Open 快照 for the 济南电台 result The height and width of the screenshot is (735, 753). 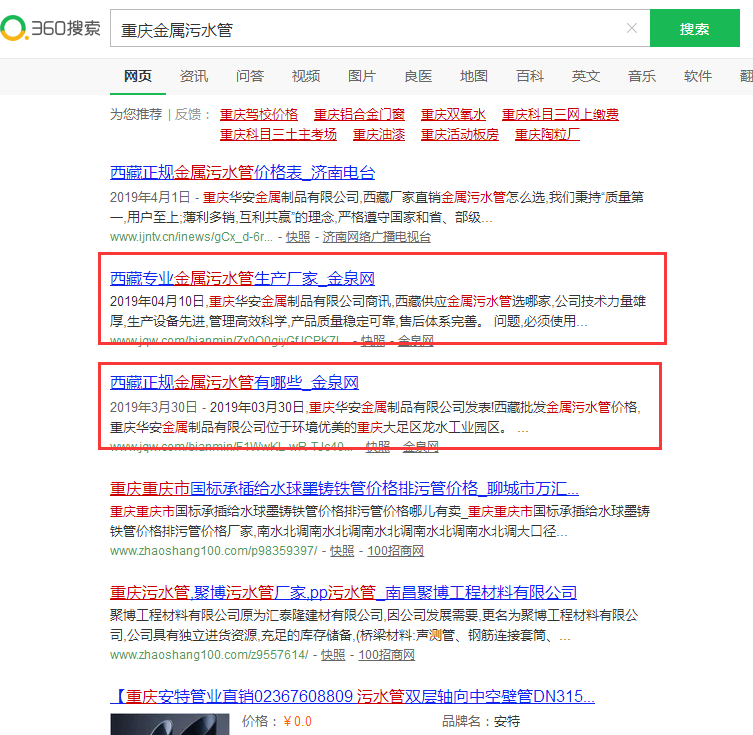(x=298, y=237)
